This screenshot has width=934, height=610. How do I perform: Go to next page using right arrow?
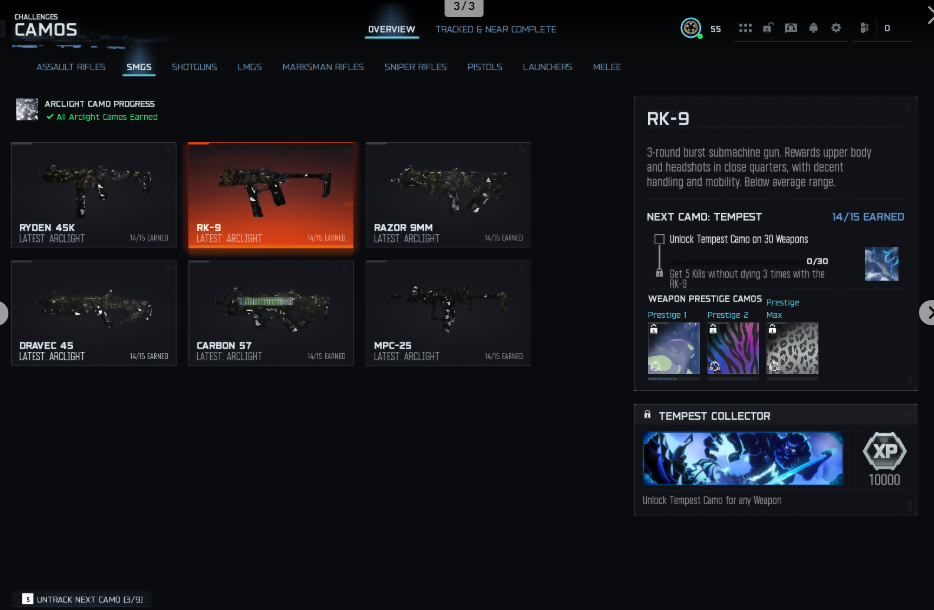927,313
